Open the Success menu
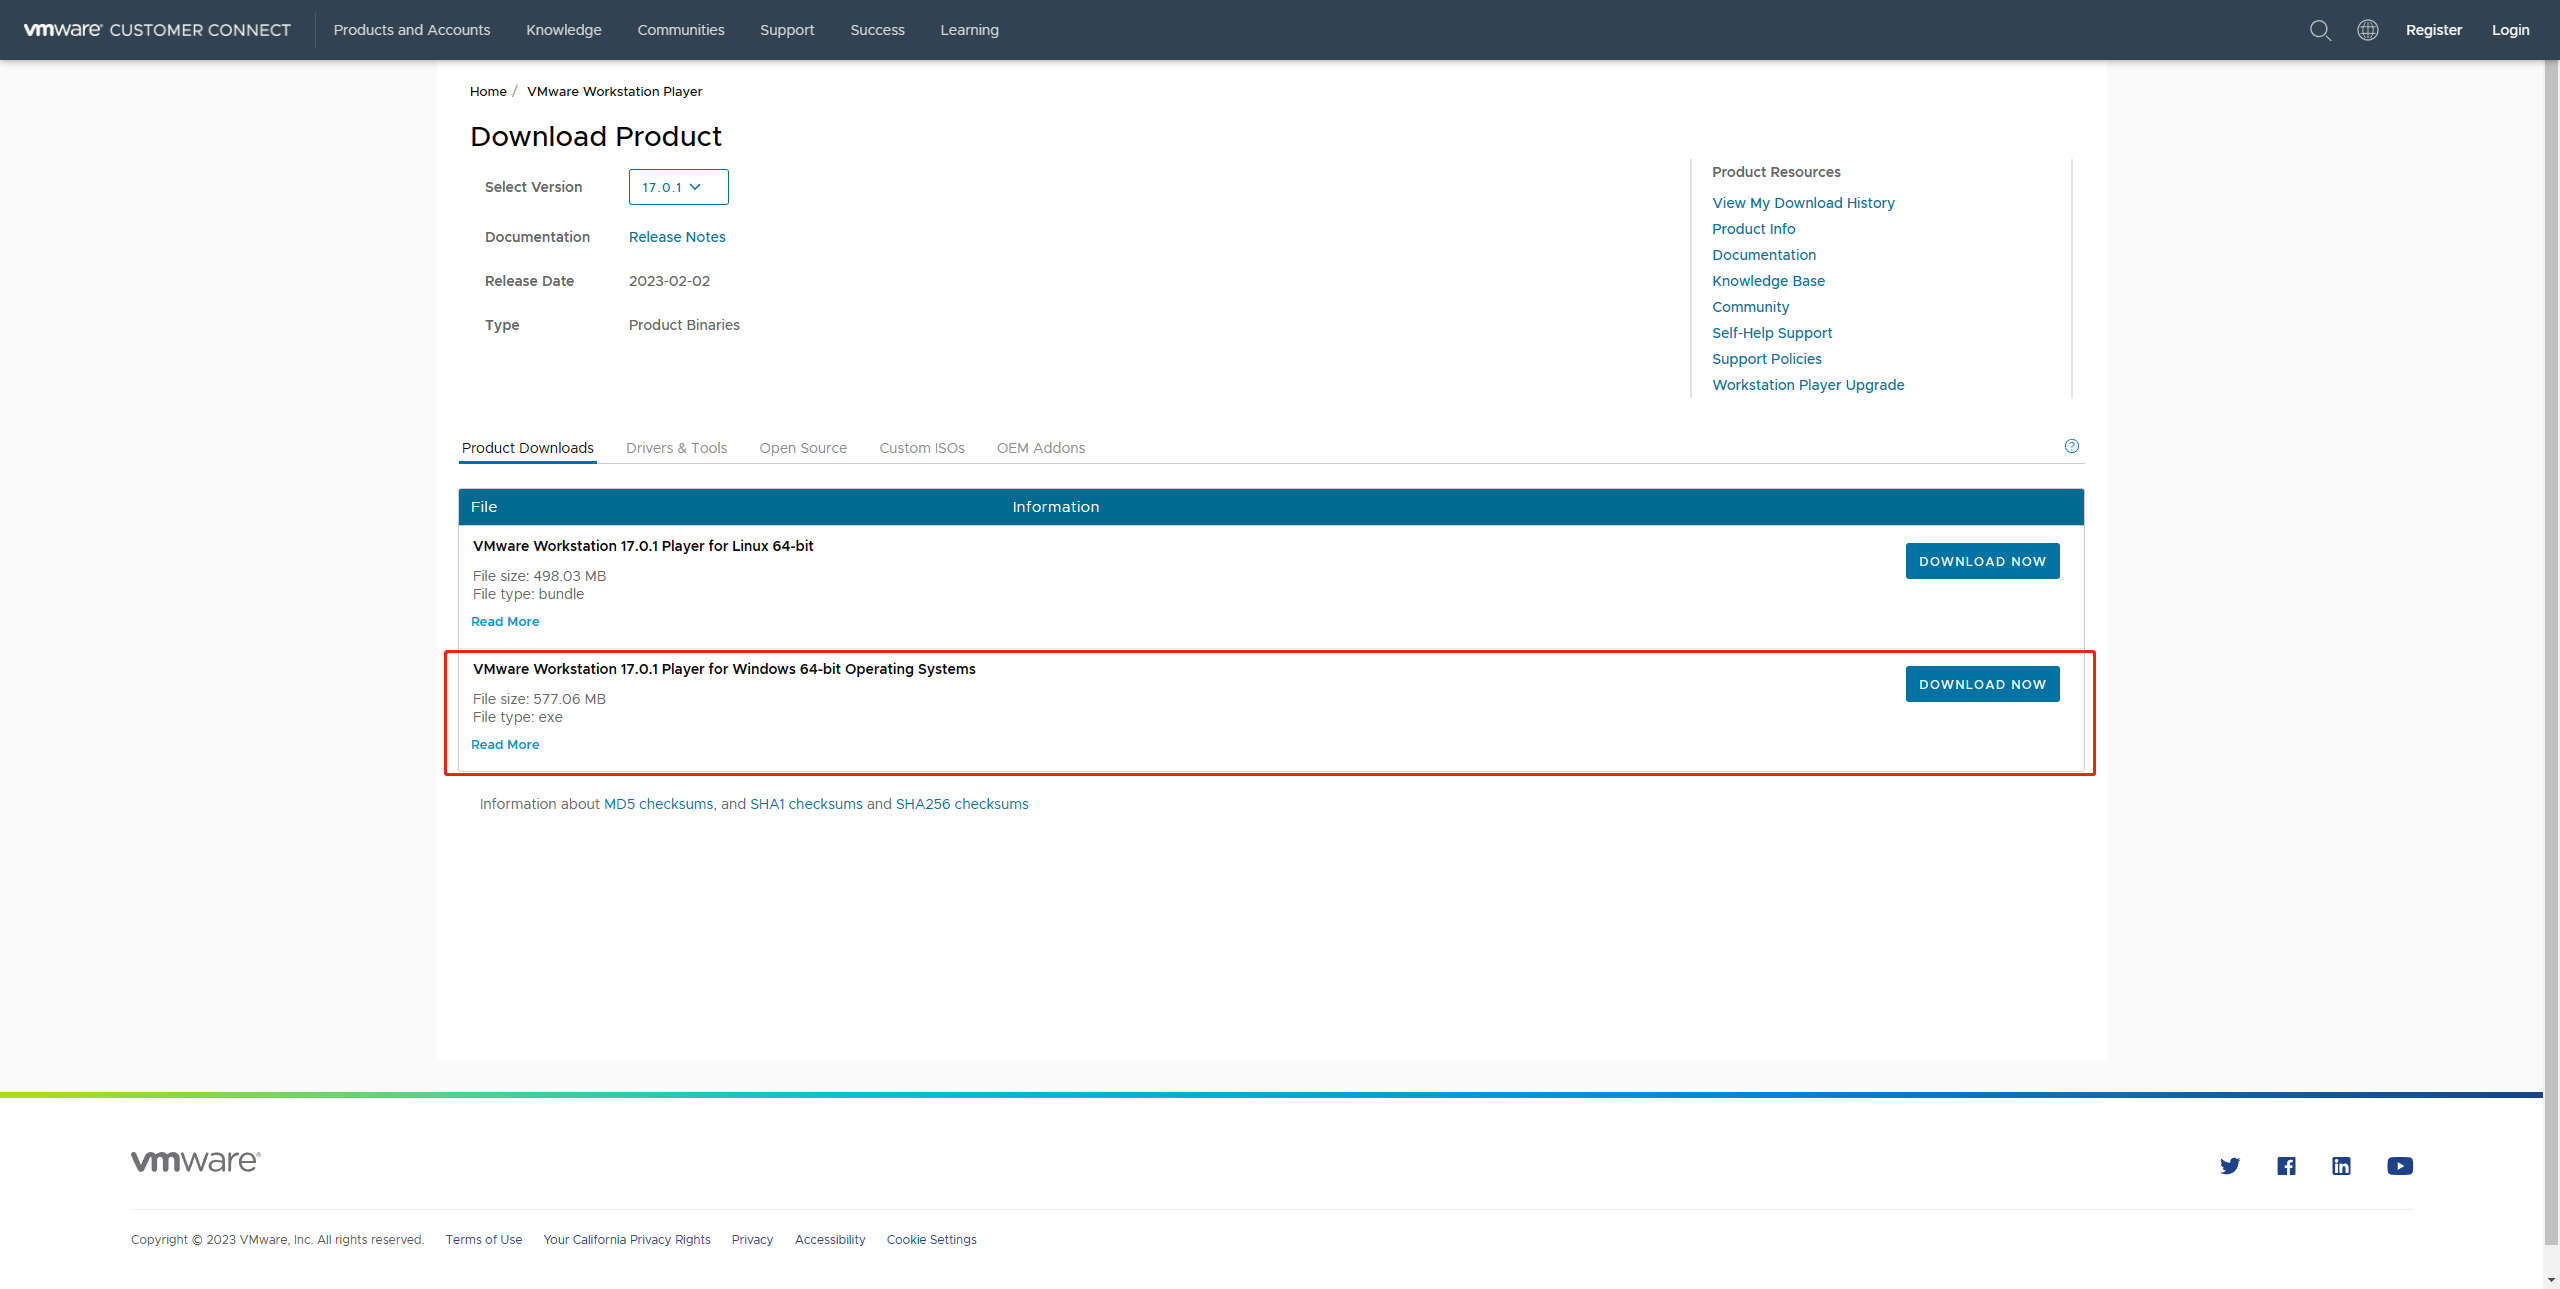The height and width of the screenshot is (1289, 2560). pos(877,30)
